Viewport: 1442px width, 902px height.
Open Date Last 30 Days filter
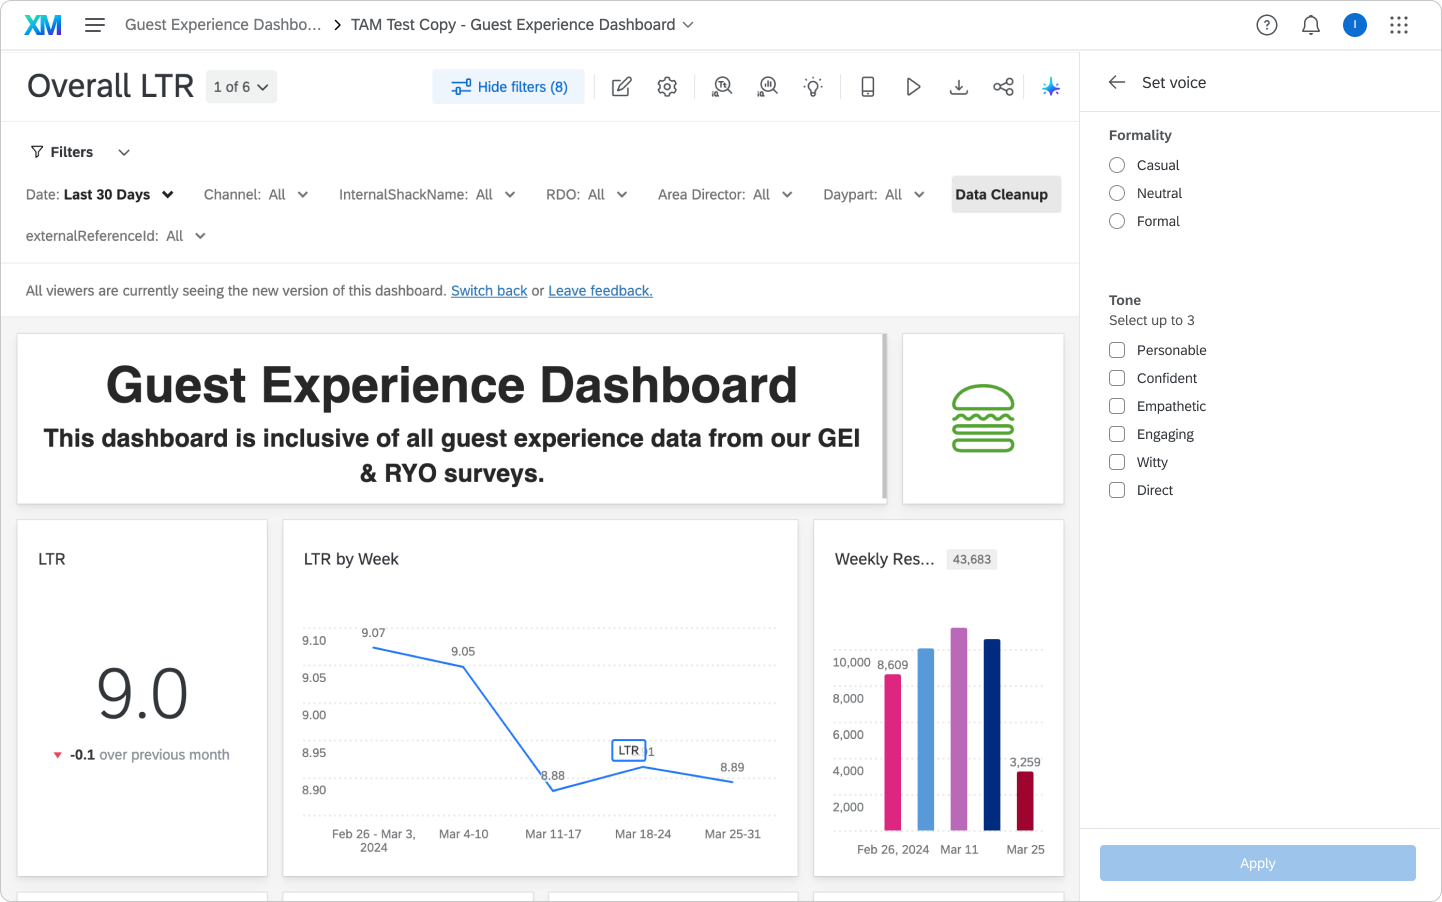(100, 195)
